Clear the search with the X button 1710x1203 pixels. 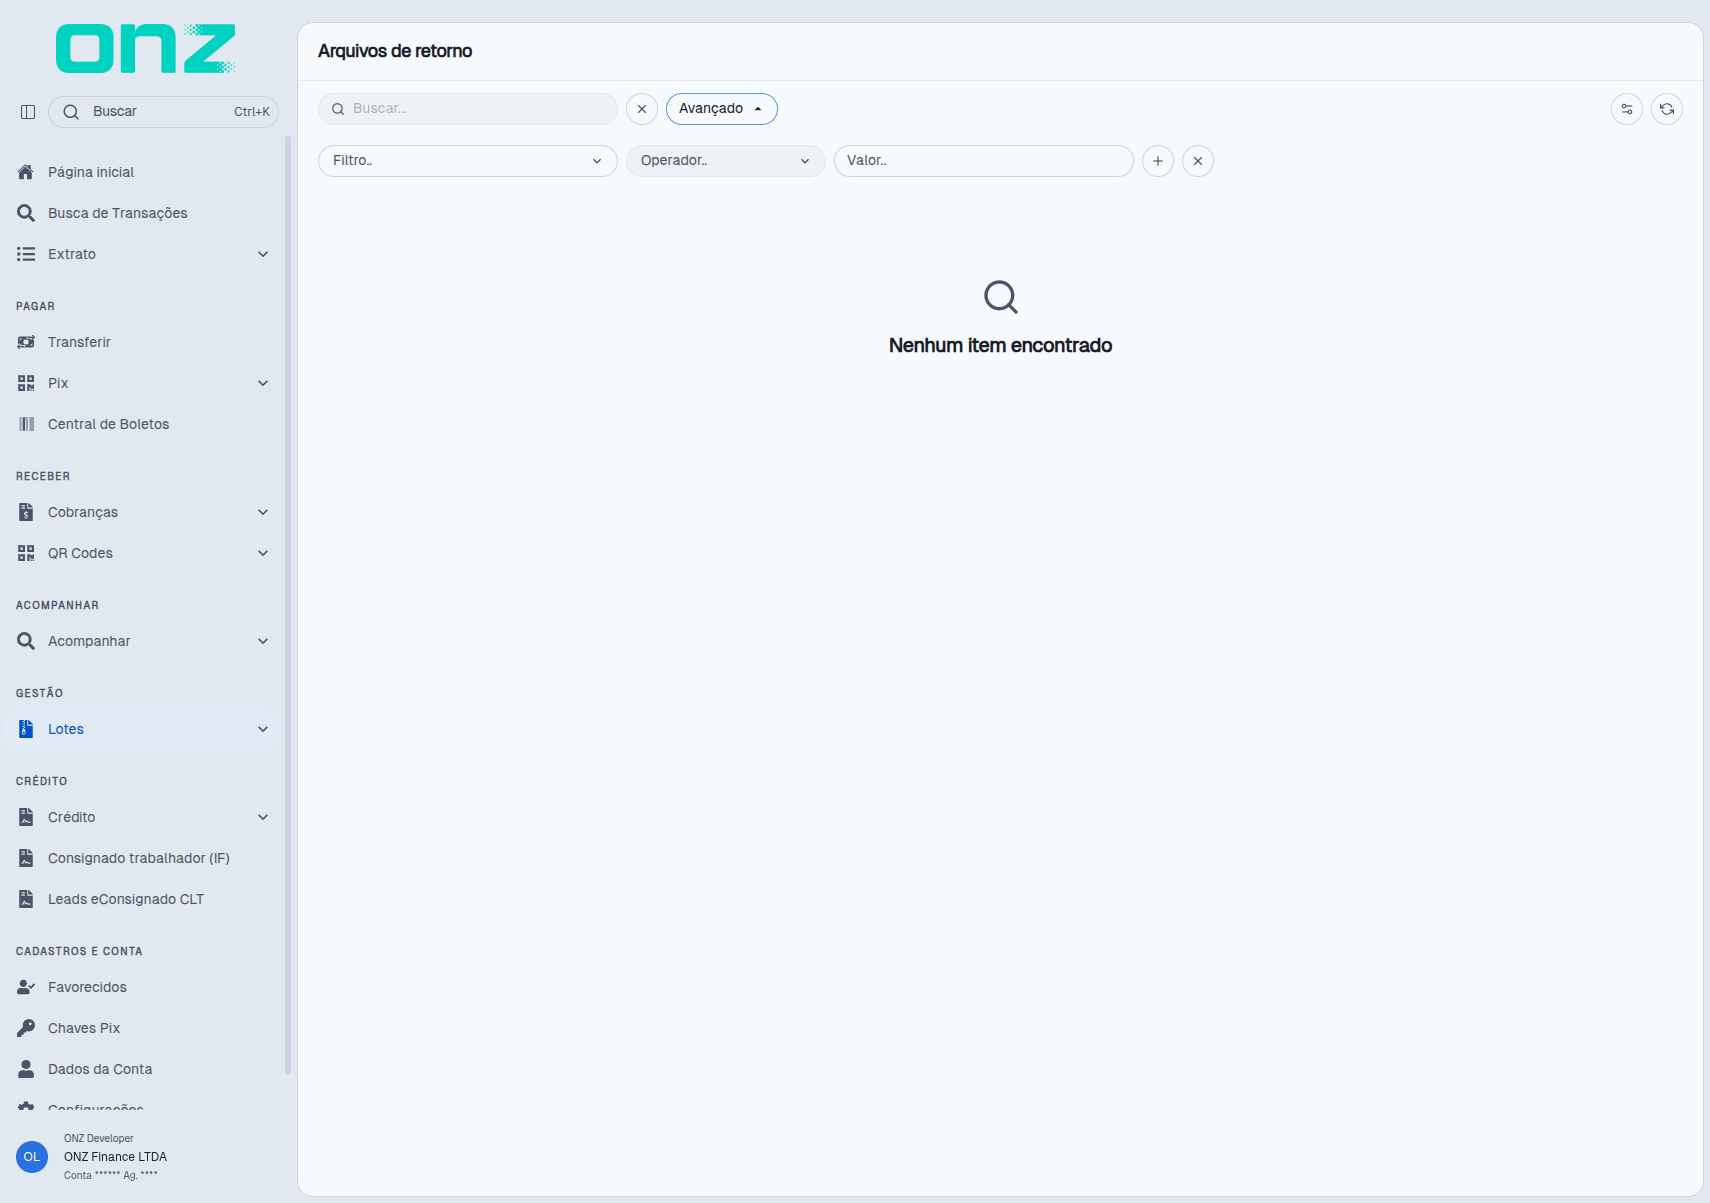coord(642,109)
